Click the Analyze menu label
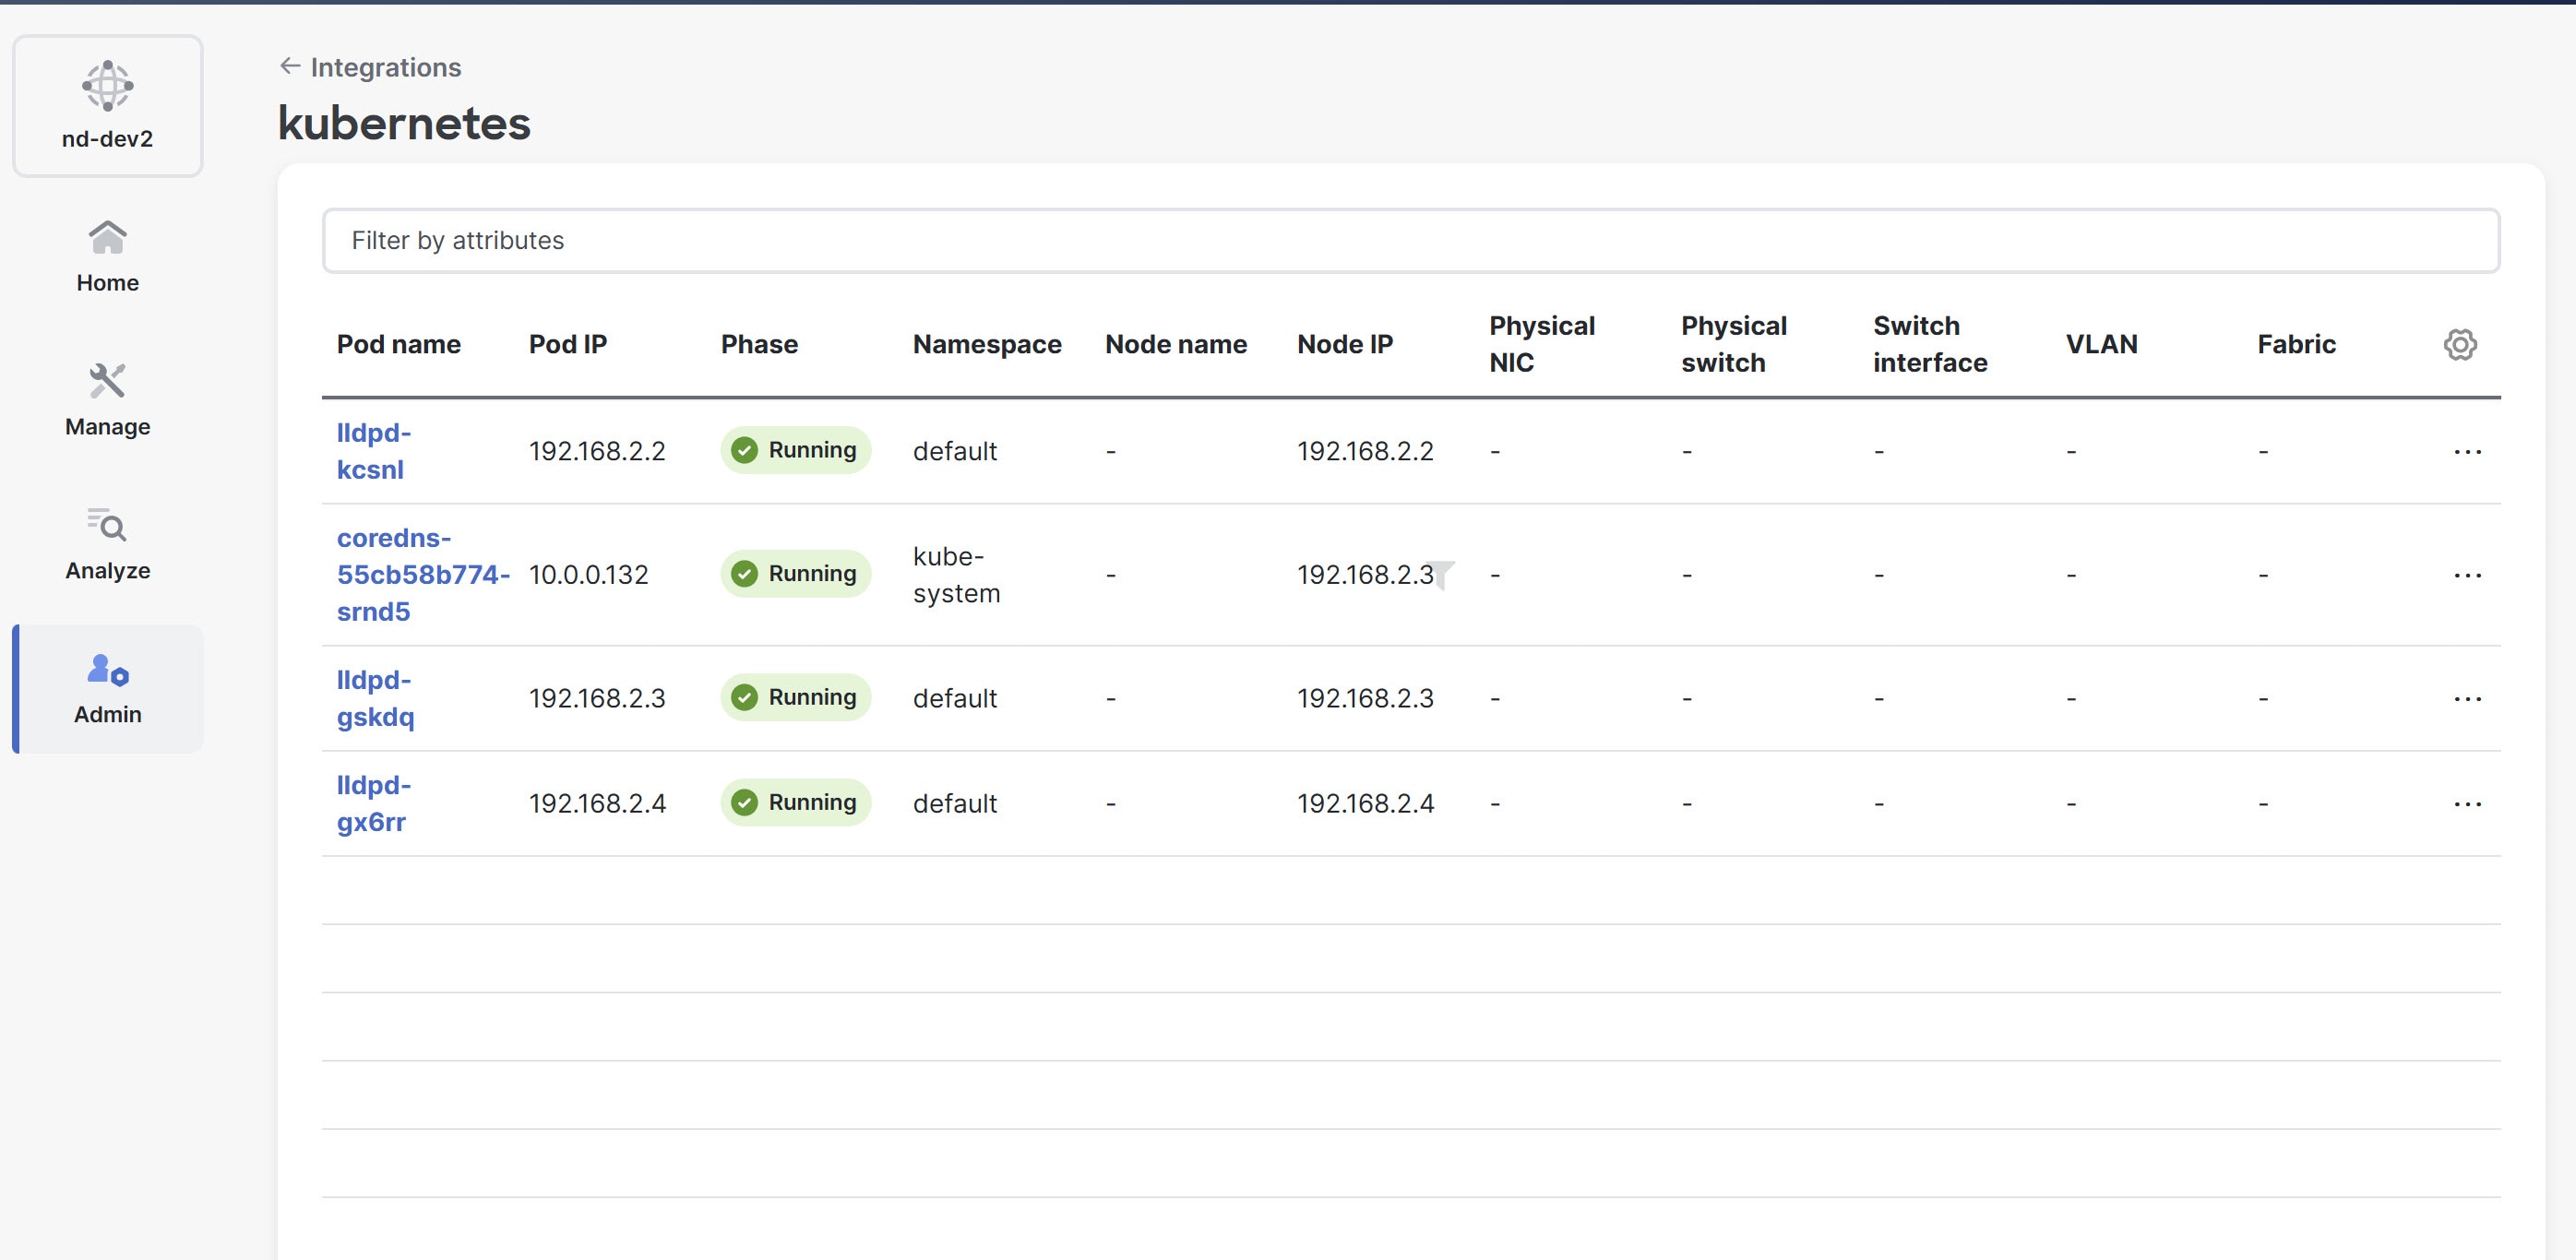 click(x=107, y=571)
